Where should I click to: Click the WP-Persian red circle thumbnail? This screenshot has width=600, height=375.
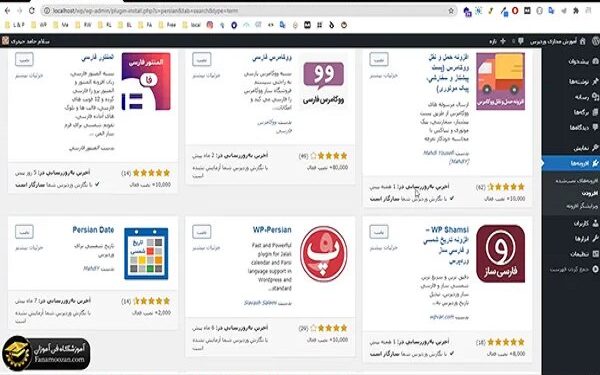click(x=323, y=254)
